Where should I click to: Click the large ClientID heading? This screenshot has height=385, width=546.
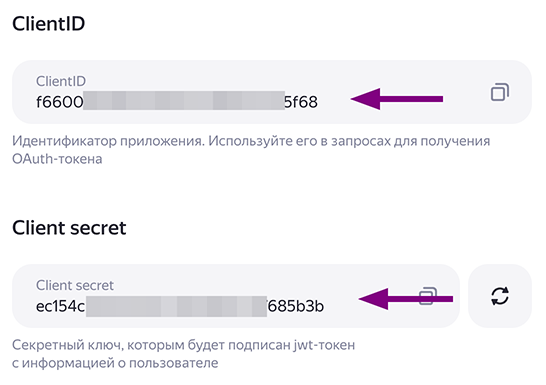[48, 24]
